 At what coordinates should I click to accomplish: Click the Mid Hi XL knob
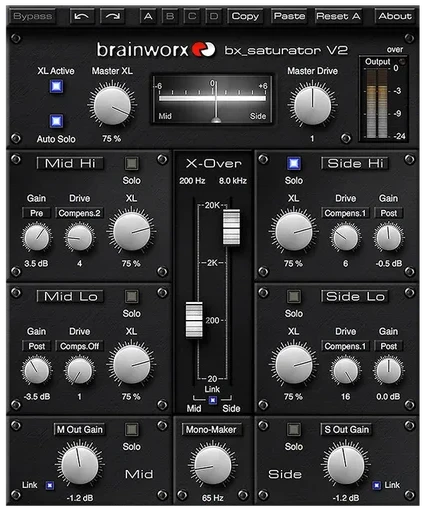coord(131,232)
